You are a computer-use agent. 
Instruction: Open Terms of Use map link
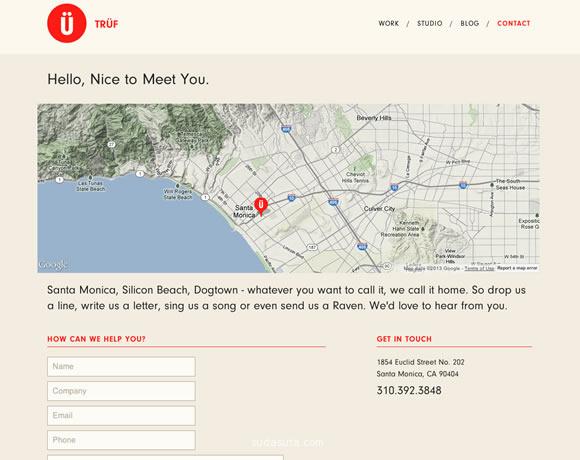479,268
